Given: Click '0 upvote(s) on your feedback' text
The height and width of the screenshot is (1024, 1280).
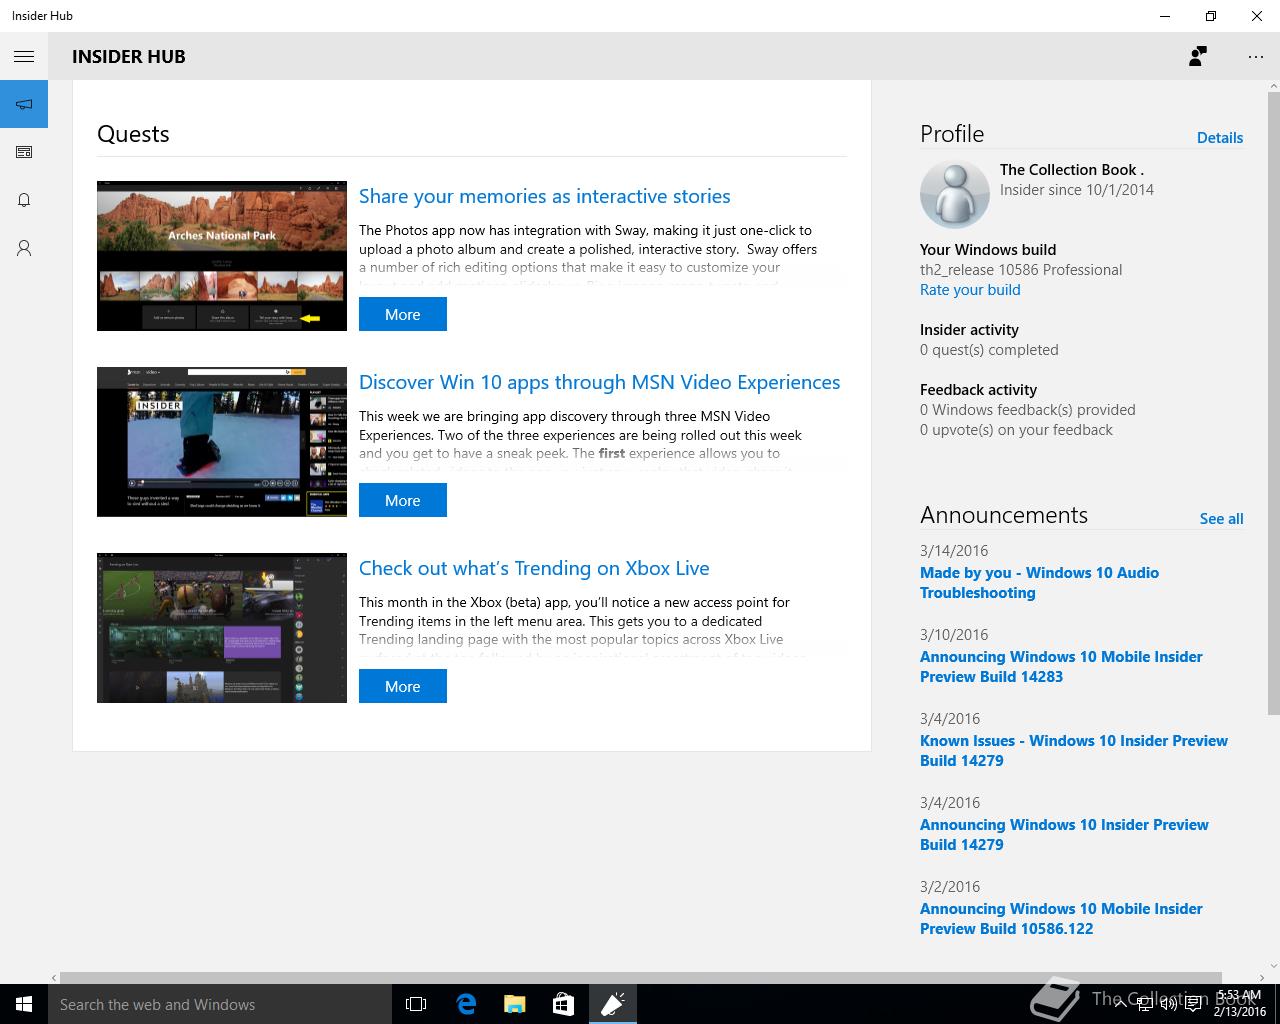Looking at the screenshot, I should (1016, 430).
